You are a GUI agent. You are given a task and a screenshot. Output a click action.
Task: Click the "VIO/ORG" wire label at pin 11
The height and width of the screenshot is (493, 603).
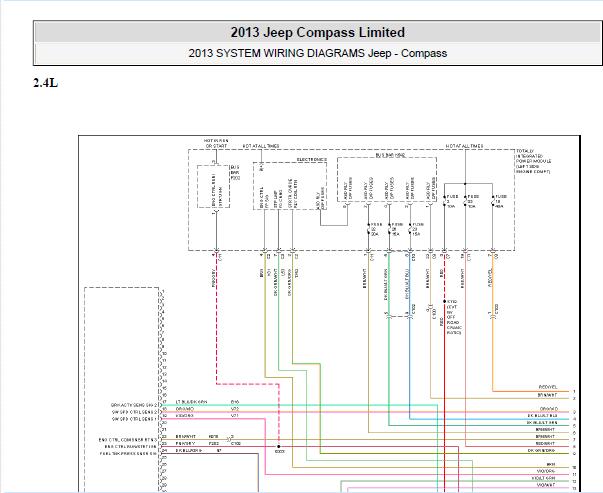coord(546,471)
